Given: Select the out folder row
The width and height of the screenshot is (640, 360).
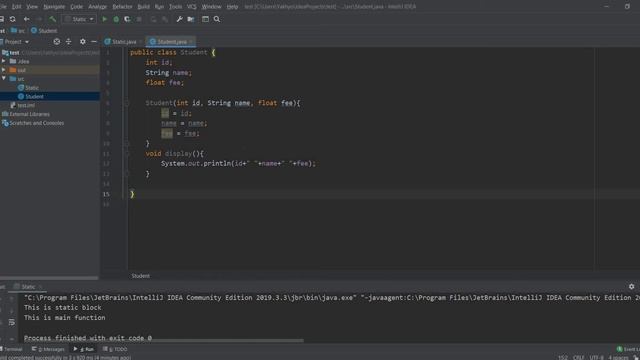Looking at the screenshot, I should pyautogui.click(x=50, y=70).
